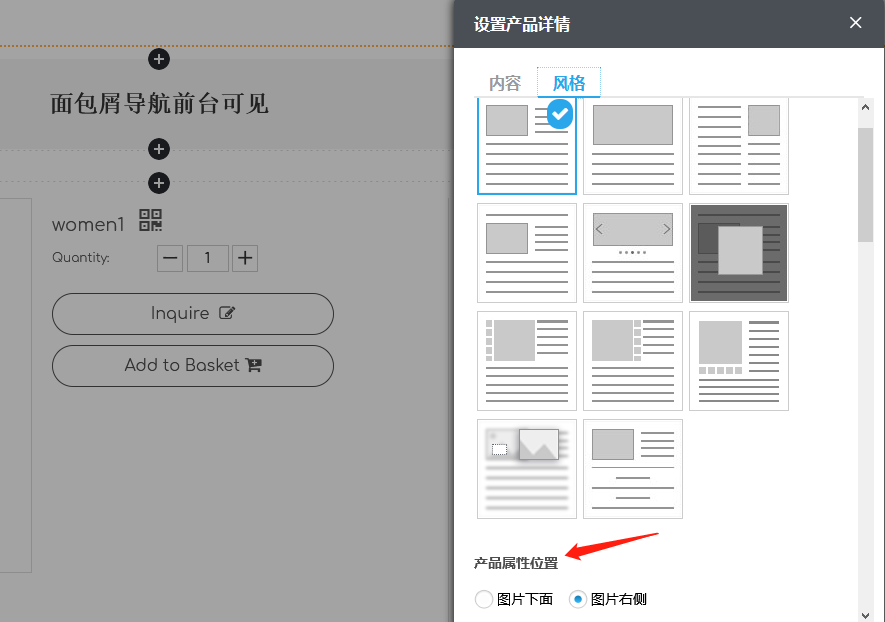
Task: Select the layout with large centered image and shadow
Action: click(526, 468)
